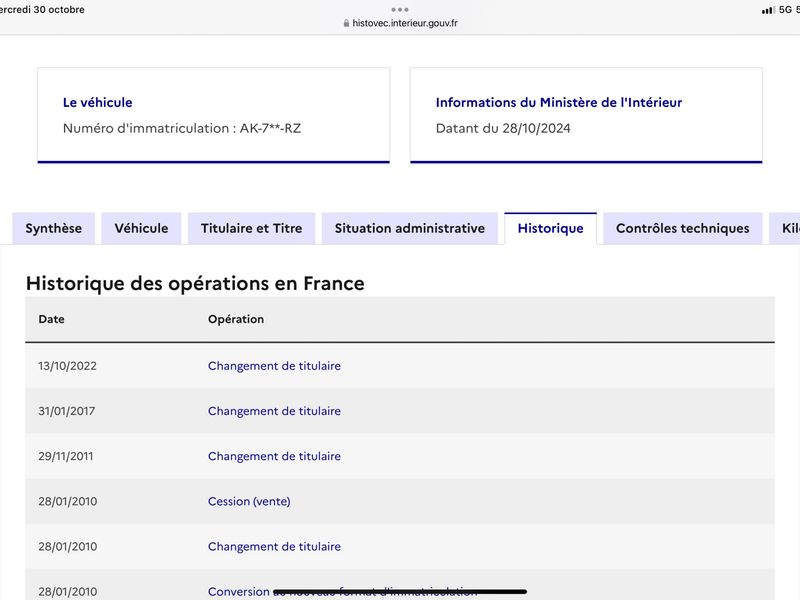Click the 31/01/2017 date cell
This screenshot has height=600, width=800.
click(x=67, y=411)
